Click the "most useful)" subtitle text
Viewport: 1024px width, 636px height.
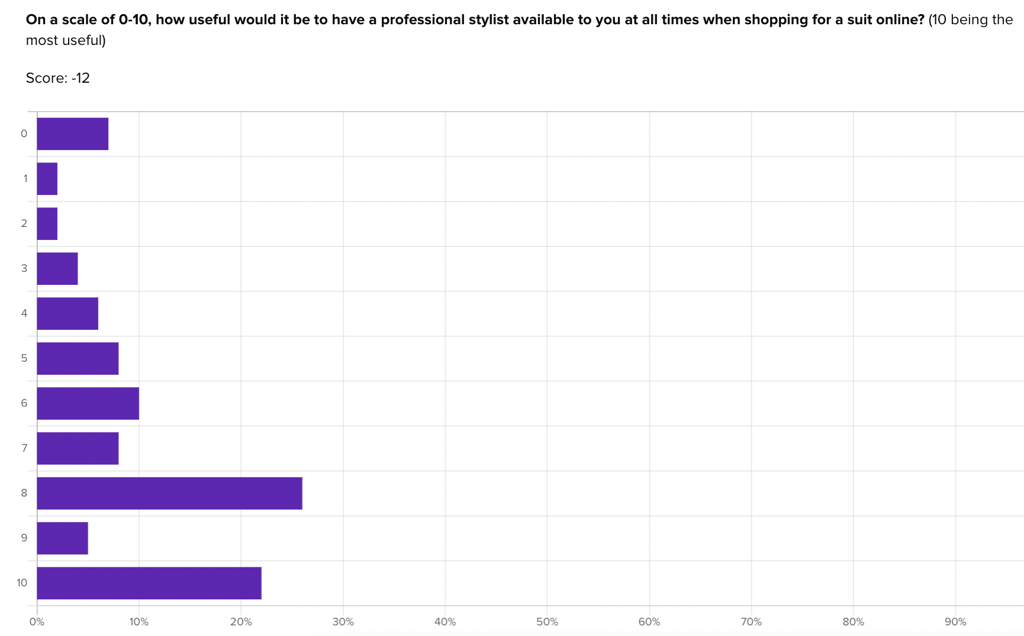[65, 40]
